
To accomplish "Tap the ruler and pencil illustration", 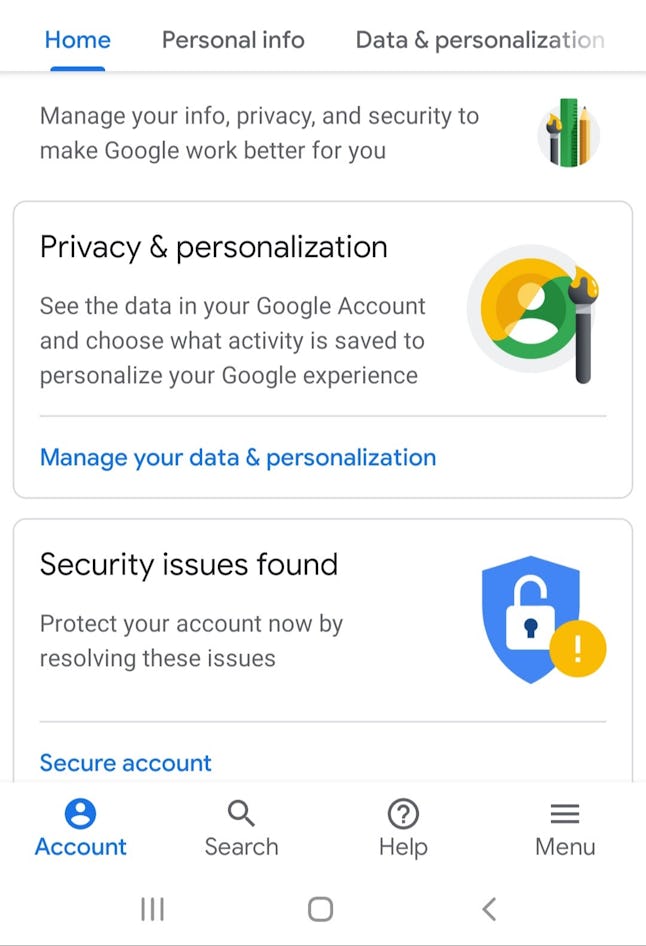I will pos(568,133).
